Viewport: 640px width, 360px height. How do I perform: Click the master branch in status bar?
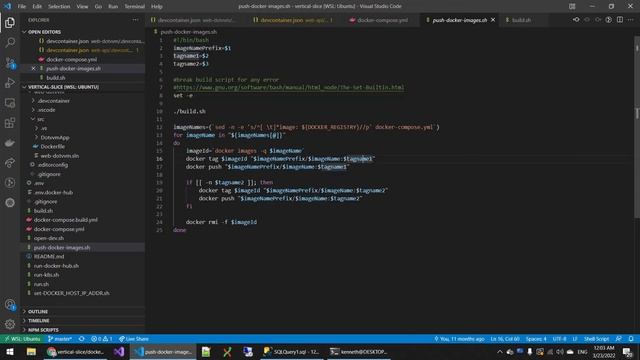pyautogui.click(x=60, y=339)
